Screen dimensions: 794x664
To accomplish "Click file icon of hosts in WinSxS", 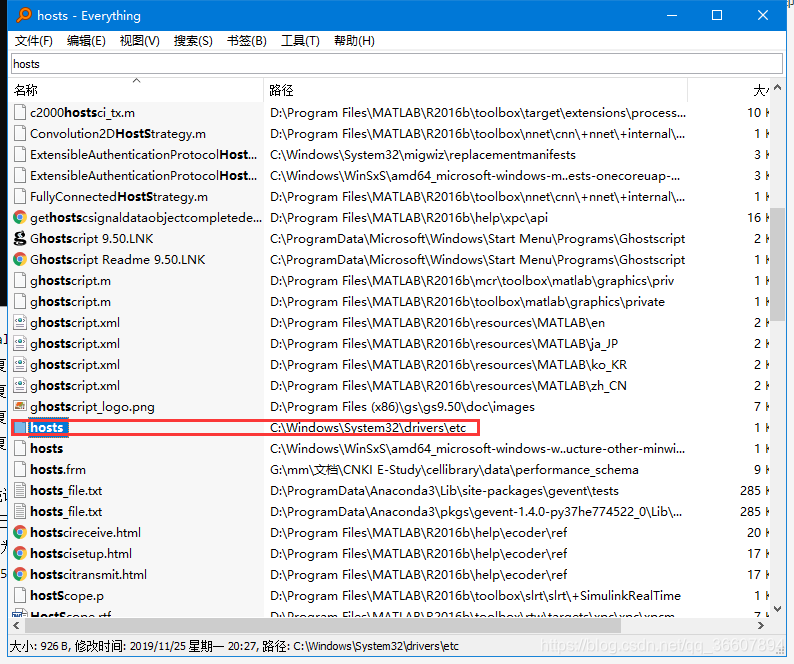I will [x=20, y=448].
